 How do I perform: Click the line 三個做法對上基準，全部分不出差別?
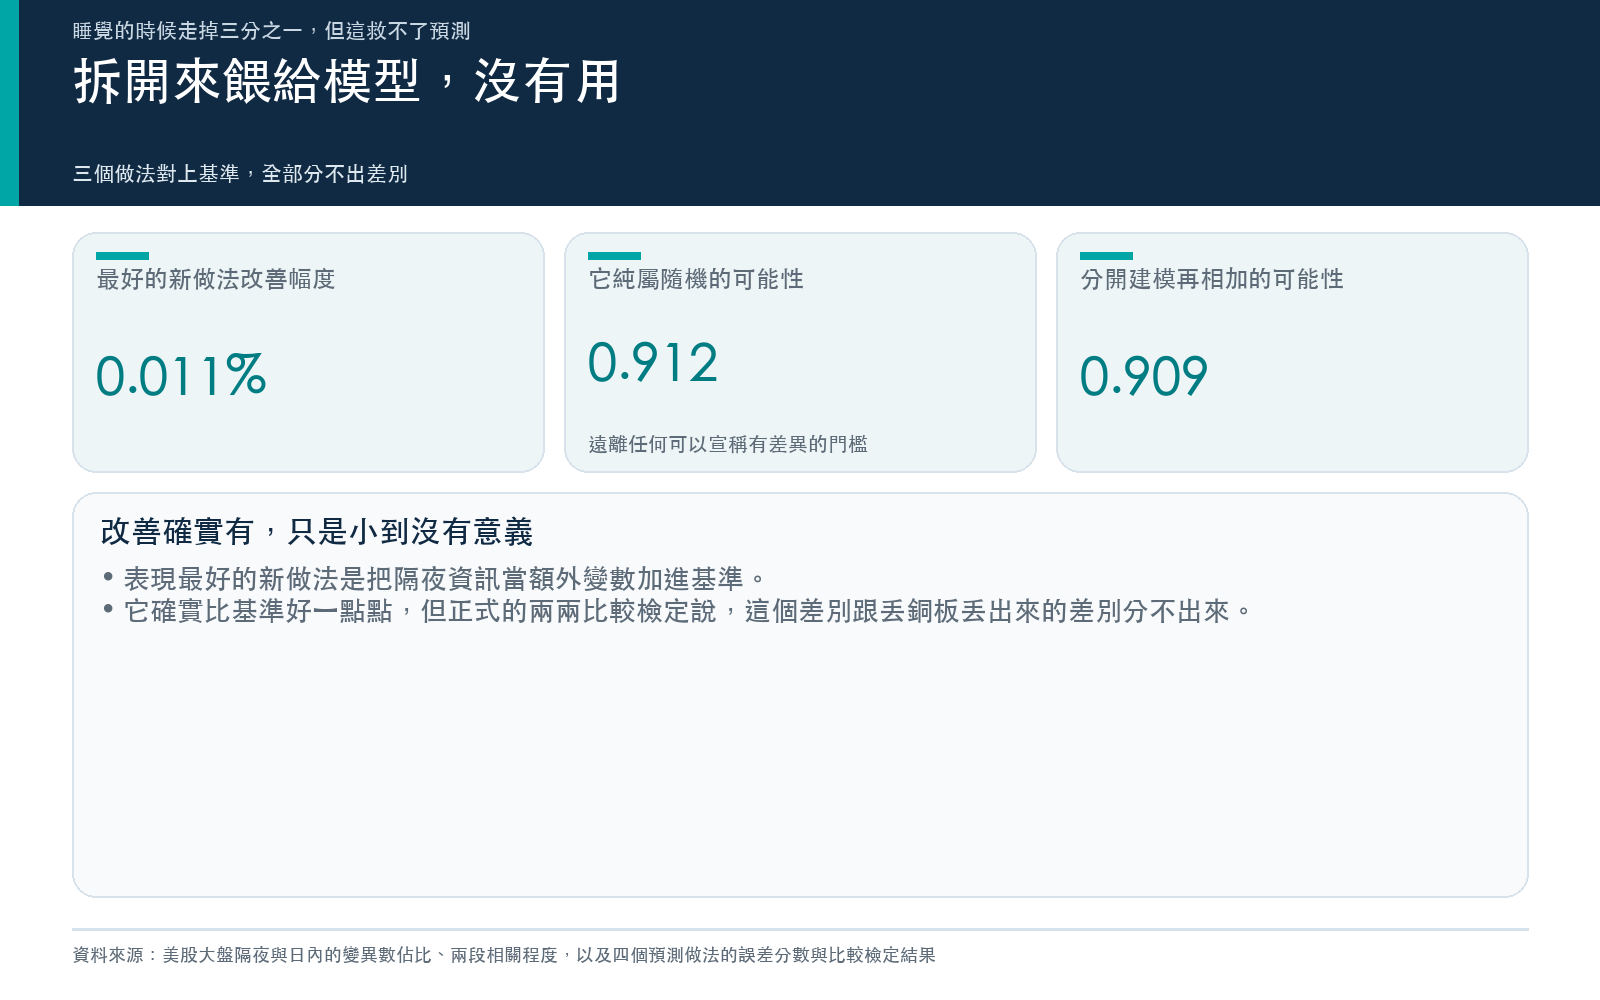coord(240,174)
